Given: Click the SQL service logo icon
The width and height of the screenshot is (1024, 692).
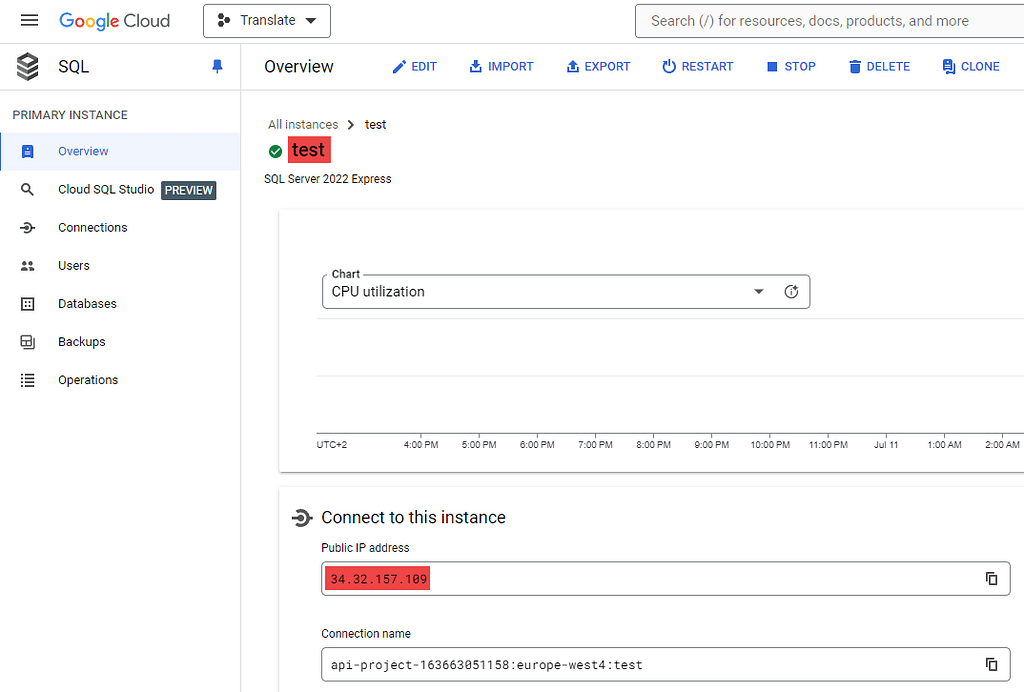Looking at the screenshot, I should 27,66.
